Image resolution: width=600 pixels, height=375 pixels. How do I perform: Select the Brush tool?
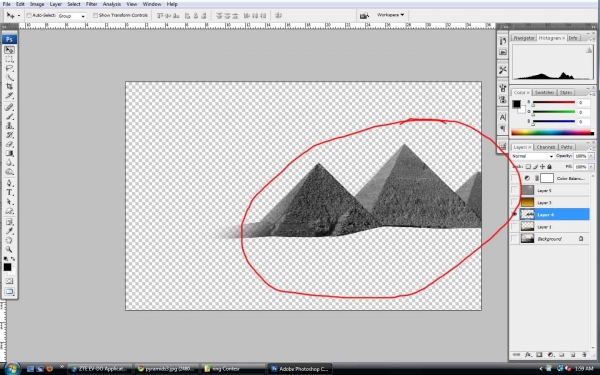9,117
